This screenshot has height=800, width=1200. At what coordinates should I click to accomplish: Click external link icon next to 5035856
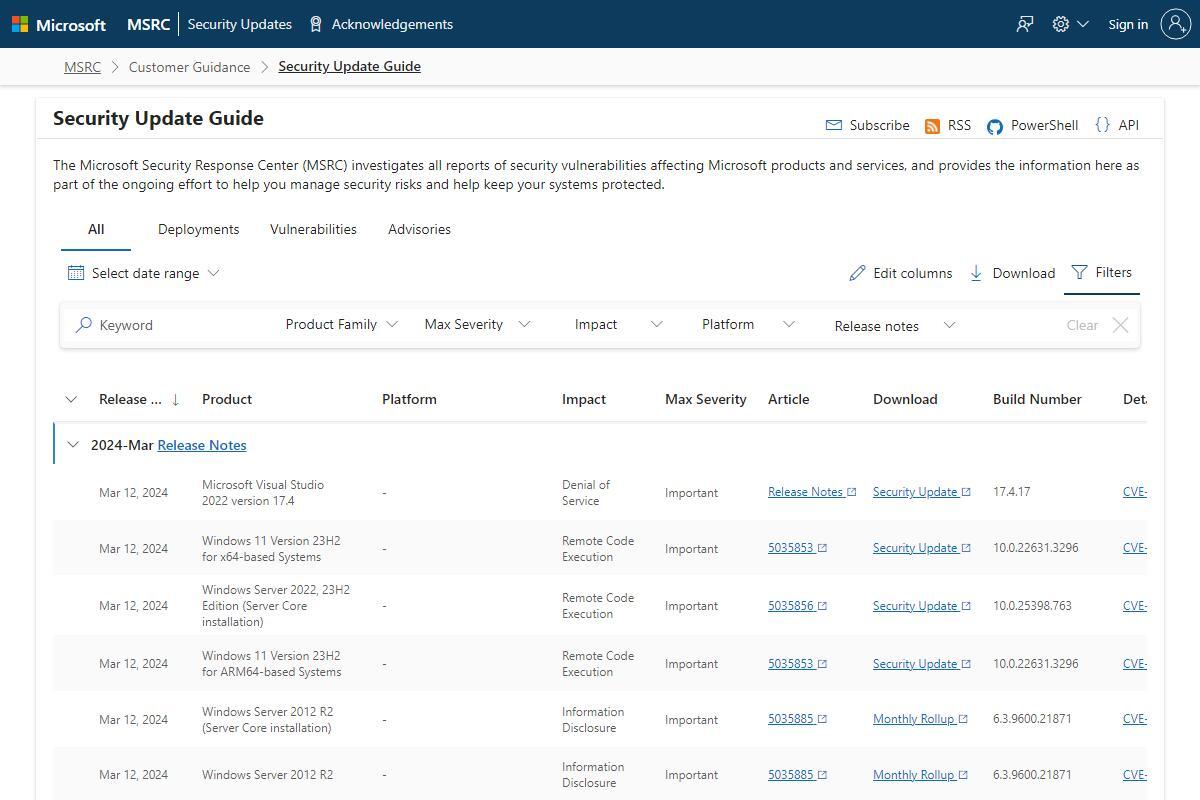(x=822, y=606)
